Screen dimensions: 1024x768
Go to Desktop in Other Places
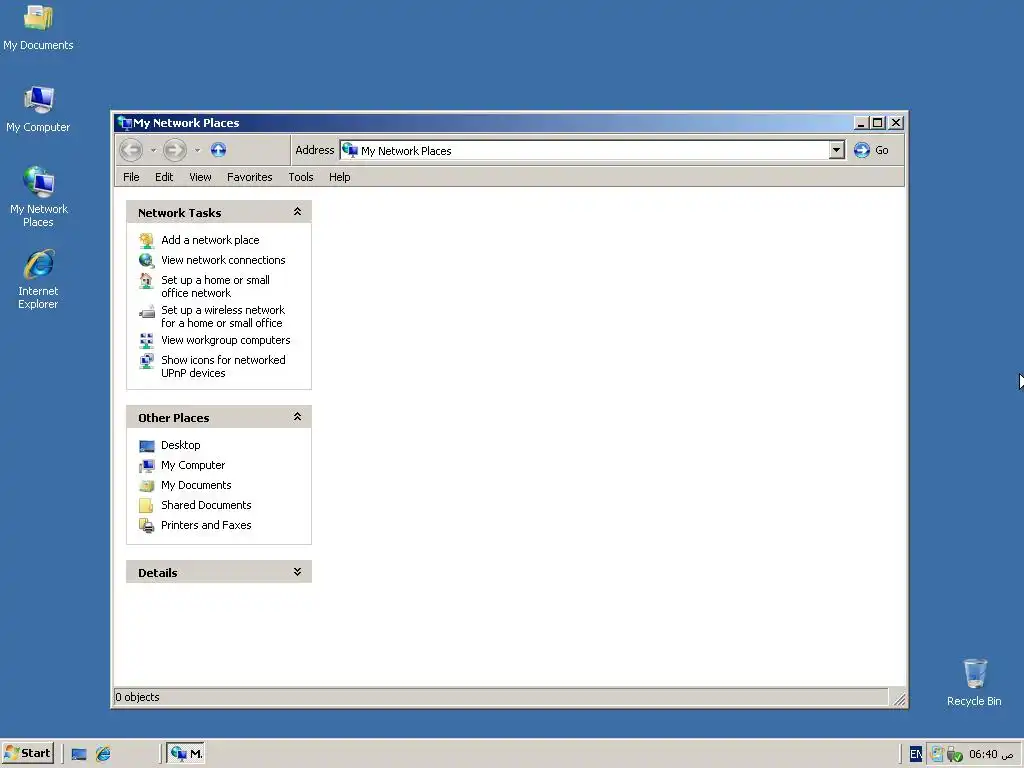(x=181, y=445)
